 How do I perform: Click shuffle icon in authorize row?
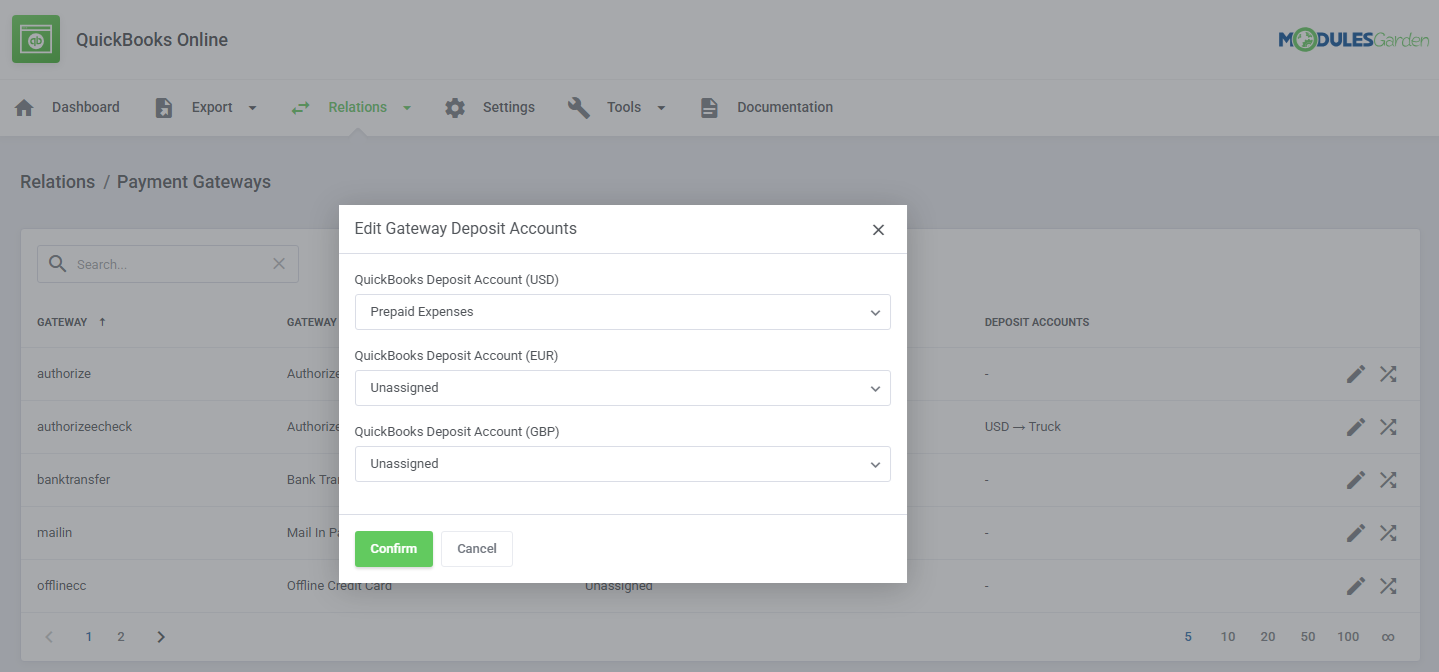(1388, 374)
